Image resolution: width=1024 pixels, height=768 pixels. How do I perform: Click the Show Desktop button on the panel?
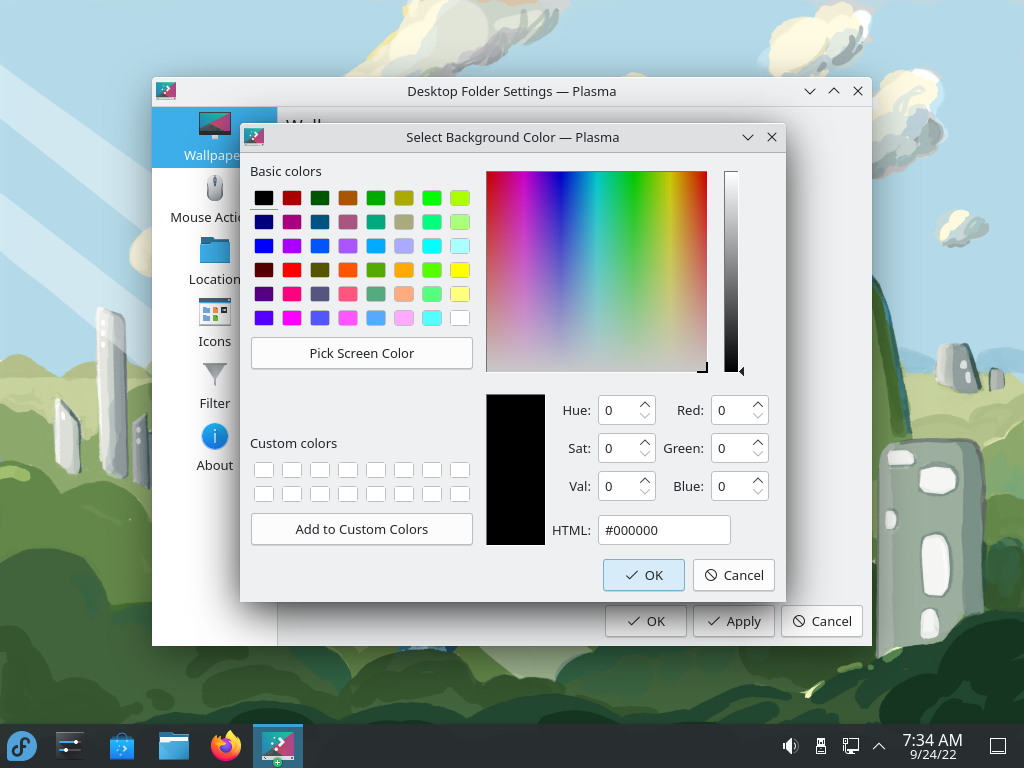(998, 746)
